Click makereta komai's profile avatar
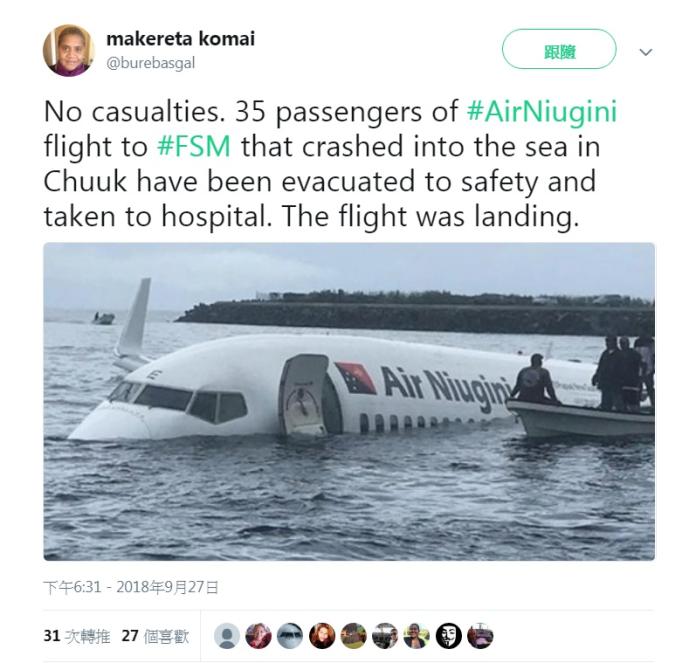 coord(69,50)
